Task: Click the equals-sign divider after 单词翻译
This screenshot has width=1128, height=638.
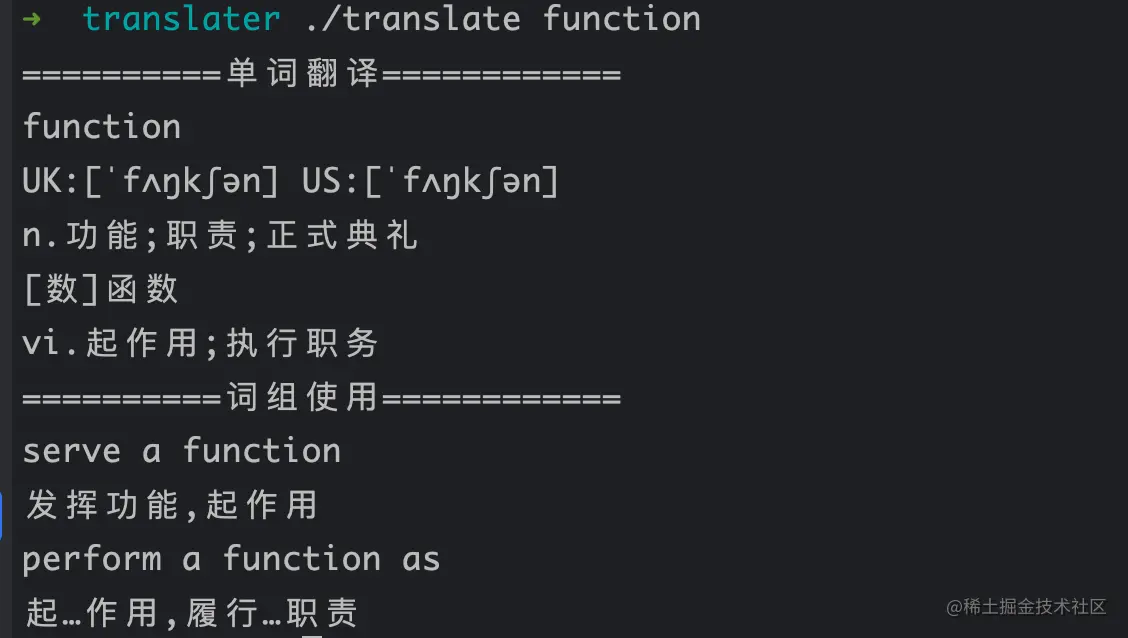Action: [x=502, y=74]
